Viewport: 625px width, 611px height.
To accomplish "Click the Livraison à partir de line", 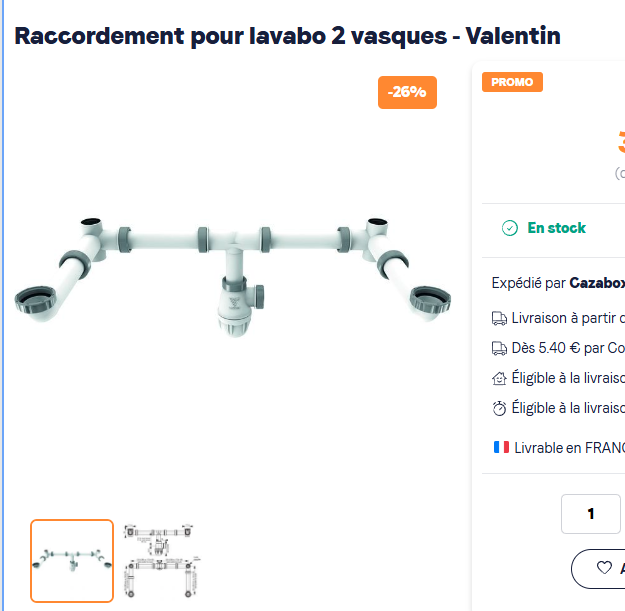I will click(568, 318).
